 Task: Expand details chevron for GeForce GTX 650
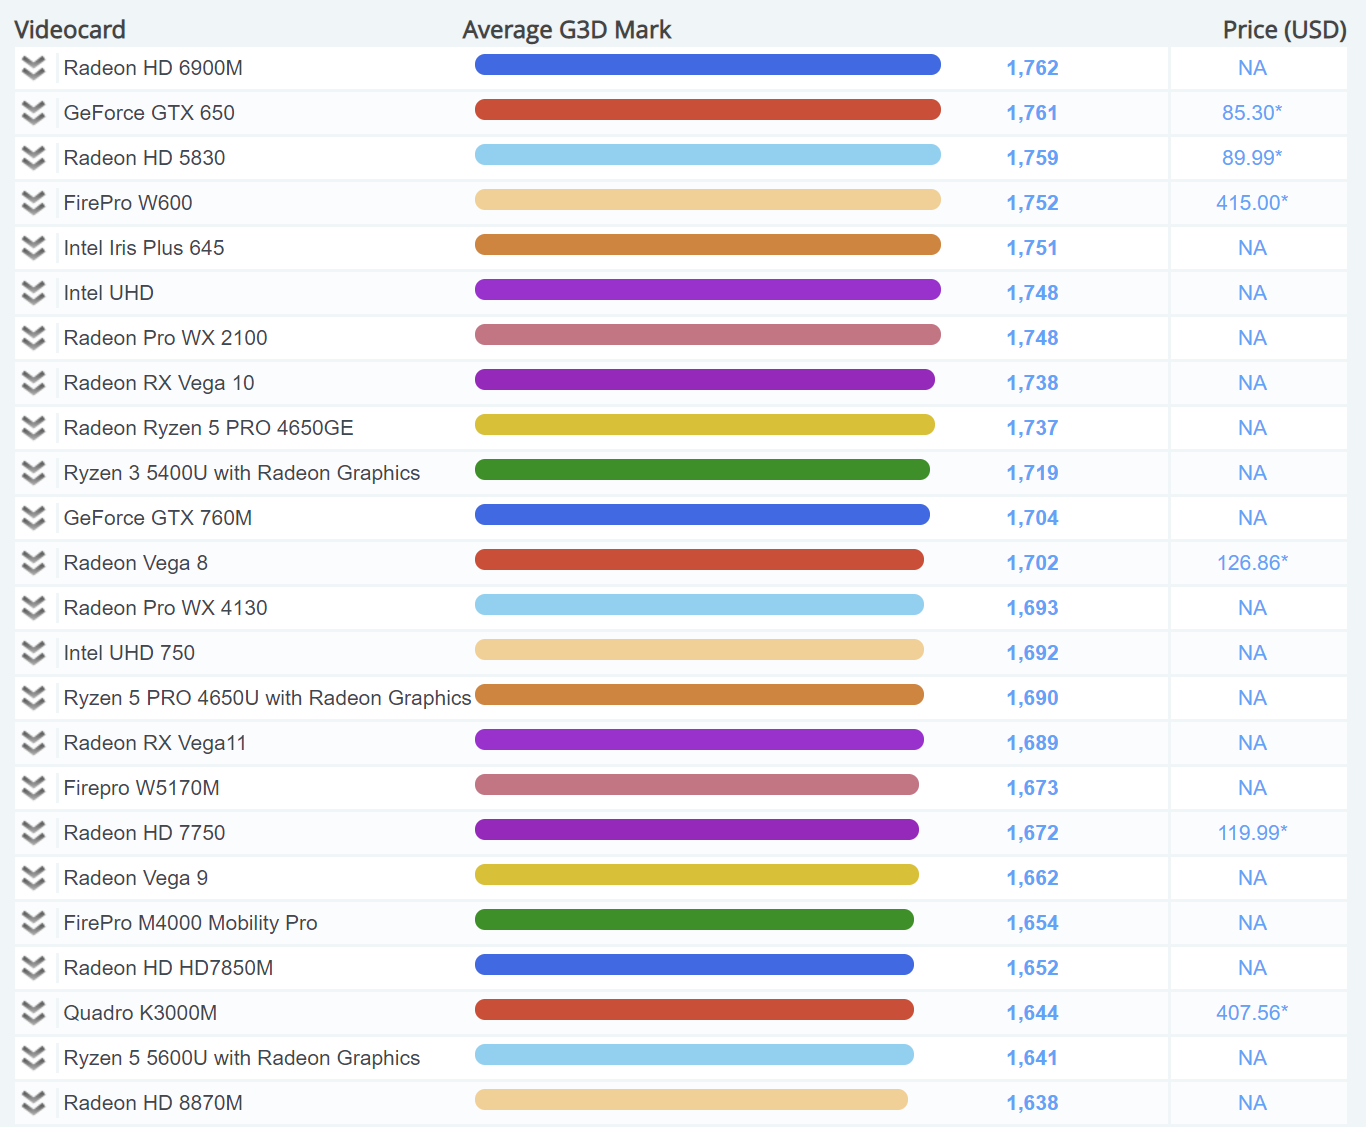pyautogui.click(x=34, y=113)
